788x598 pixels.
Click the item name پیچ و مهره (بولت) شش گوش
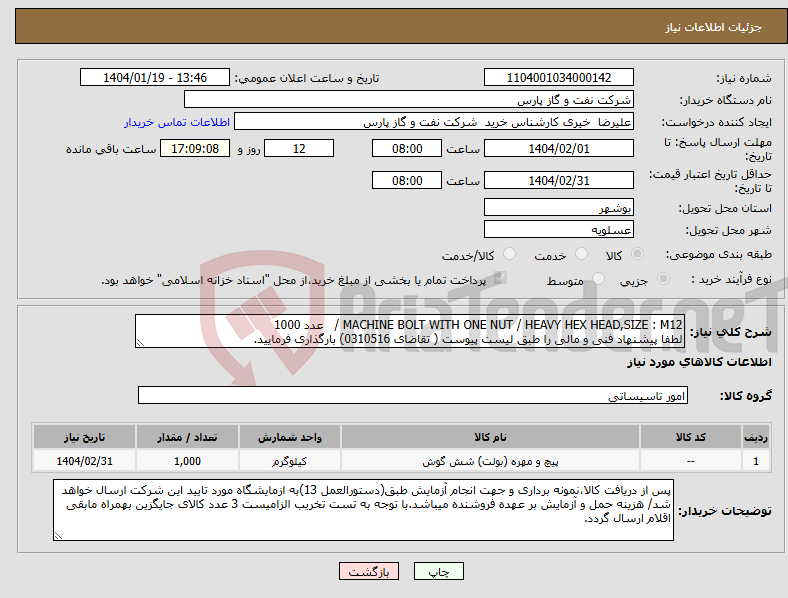490,461
